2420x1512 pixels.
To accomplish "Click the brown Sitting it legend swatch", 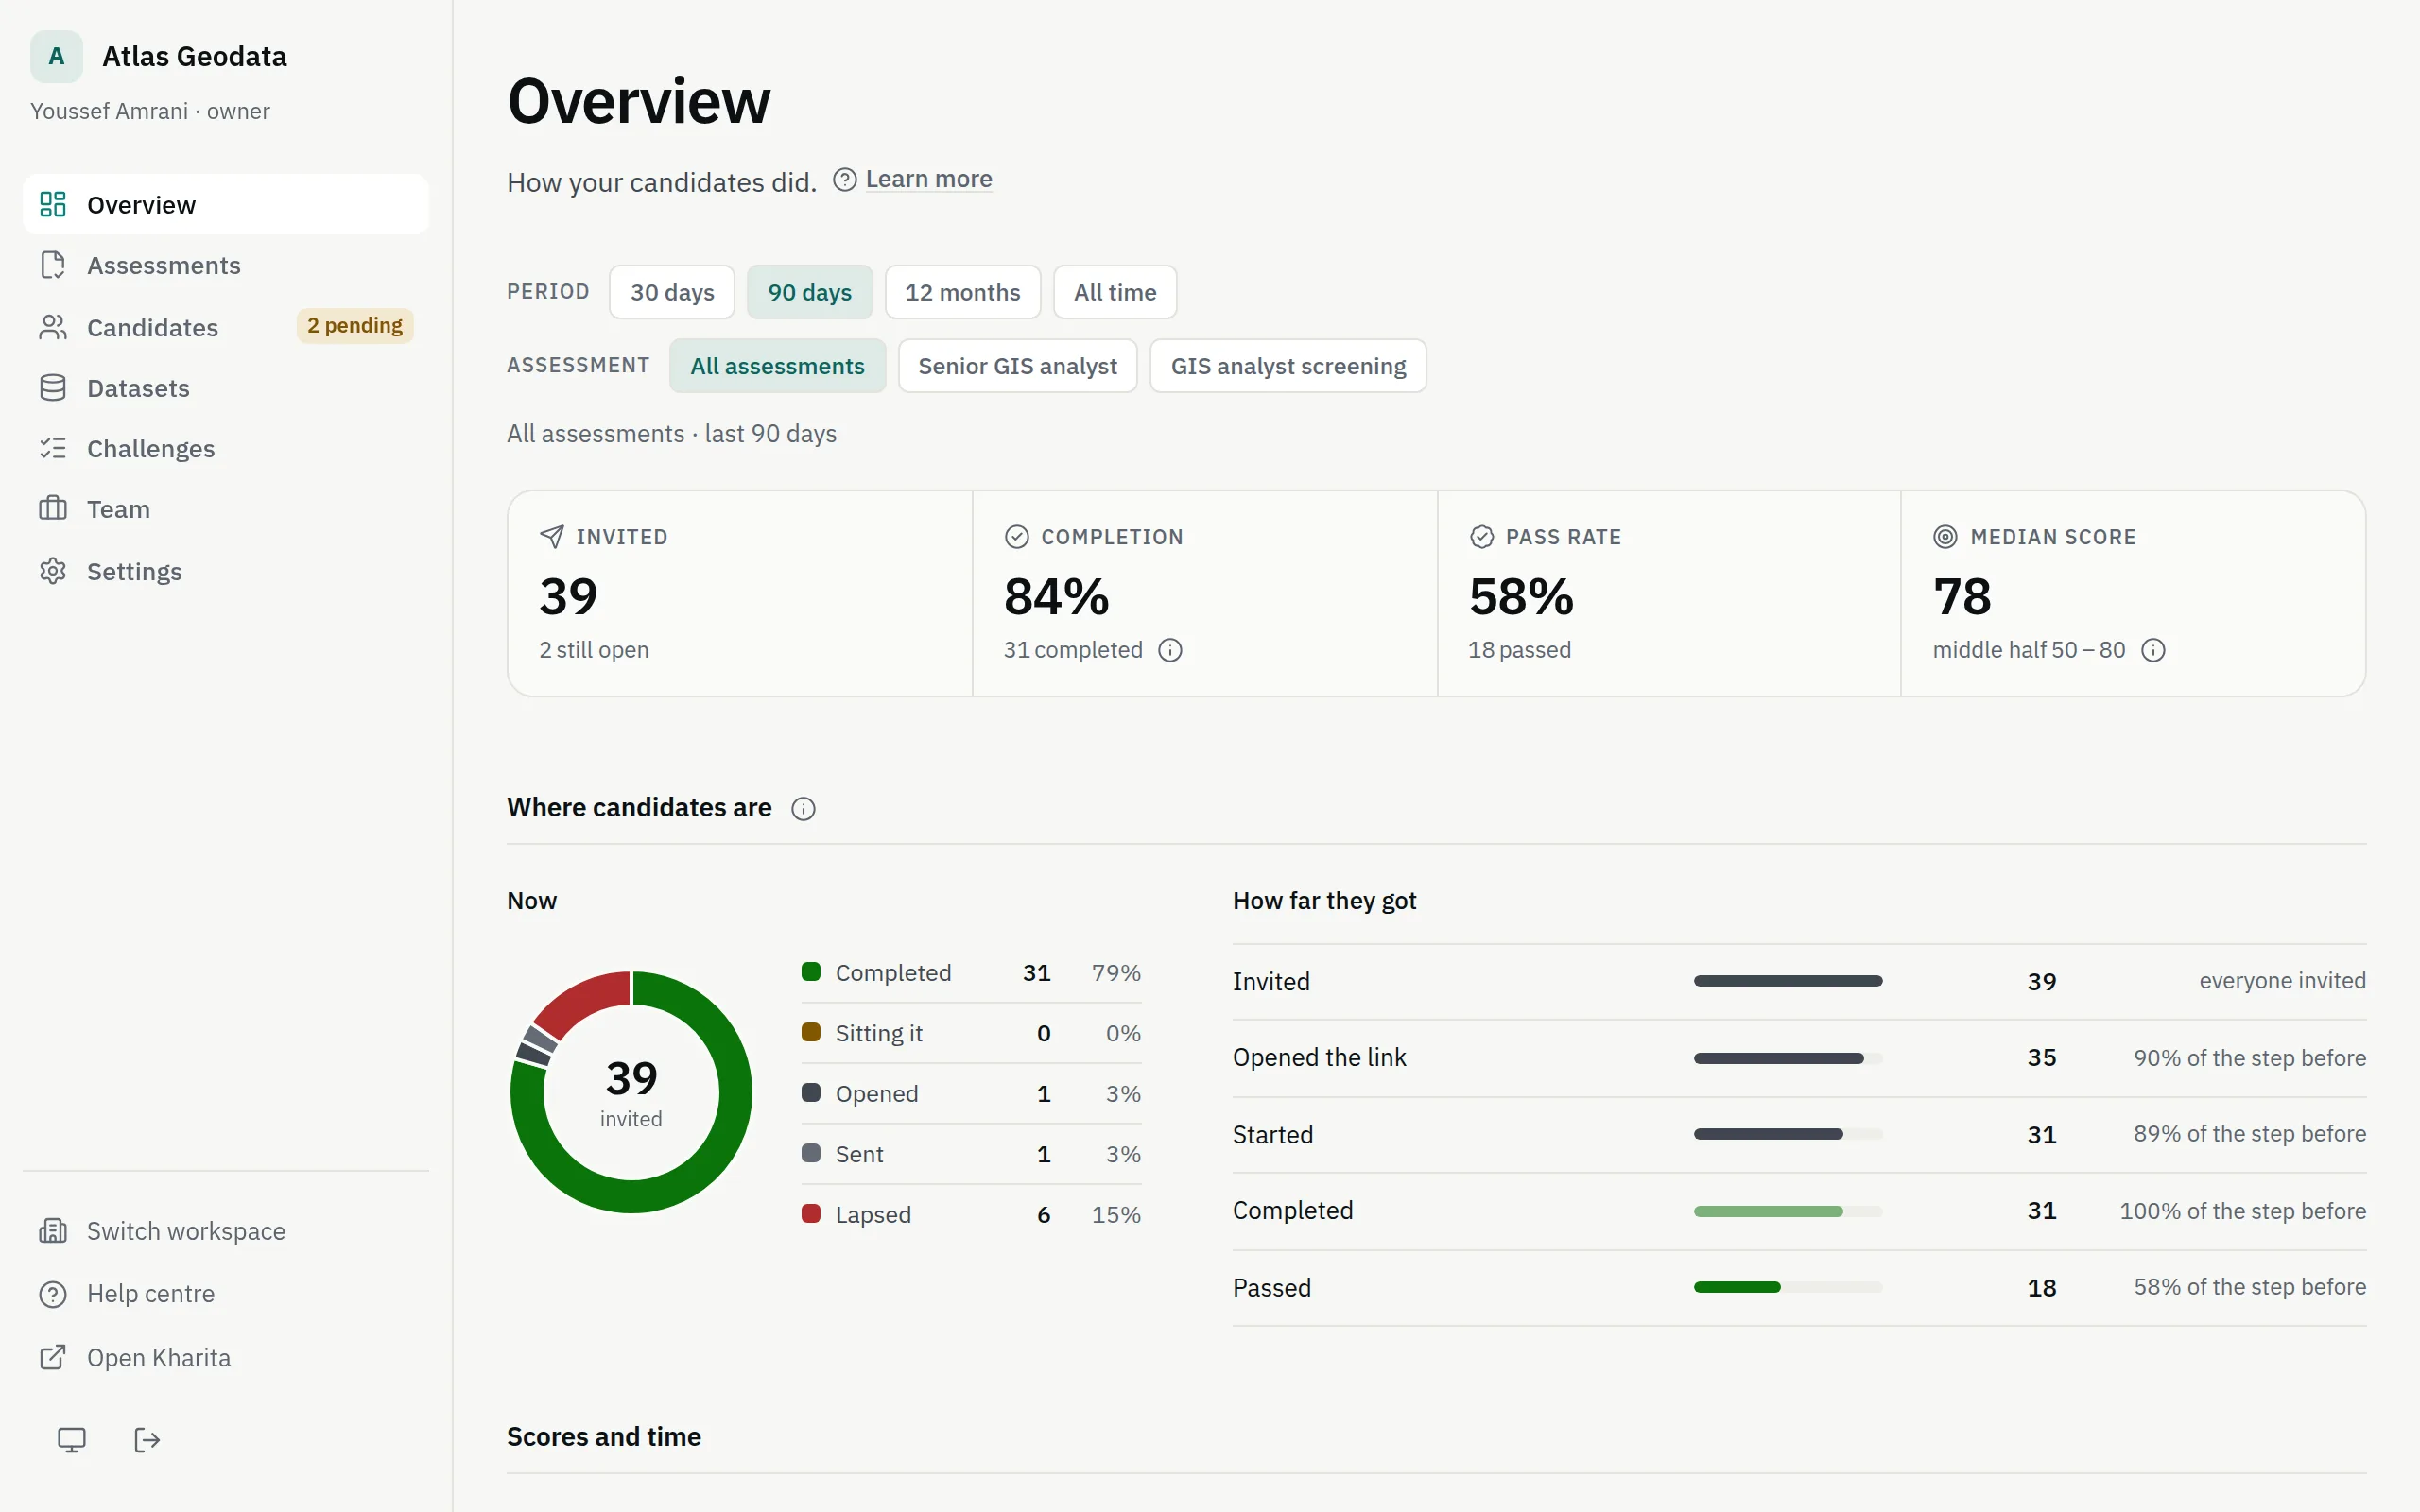I will (x=811, y=1032).
